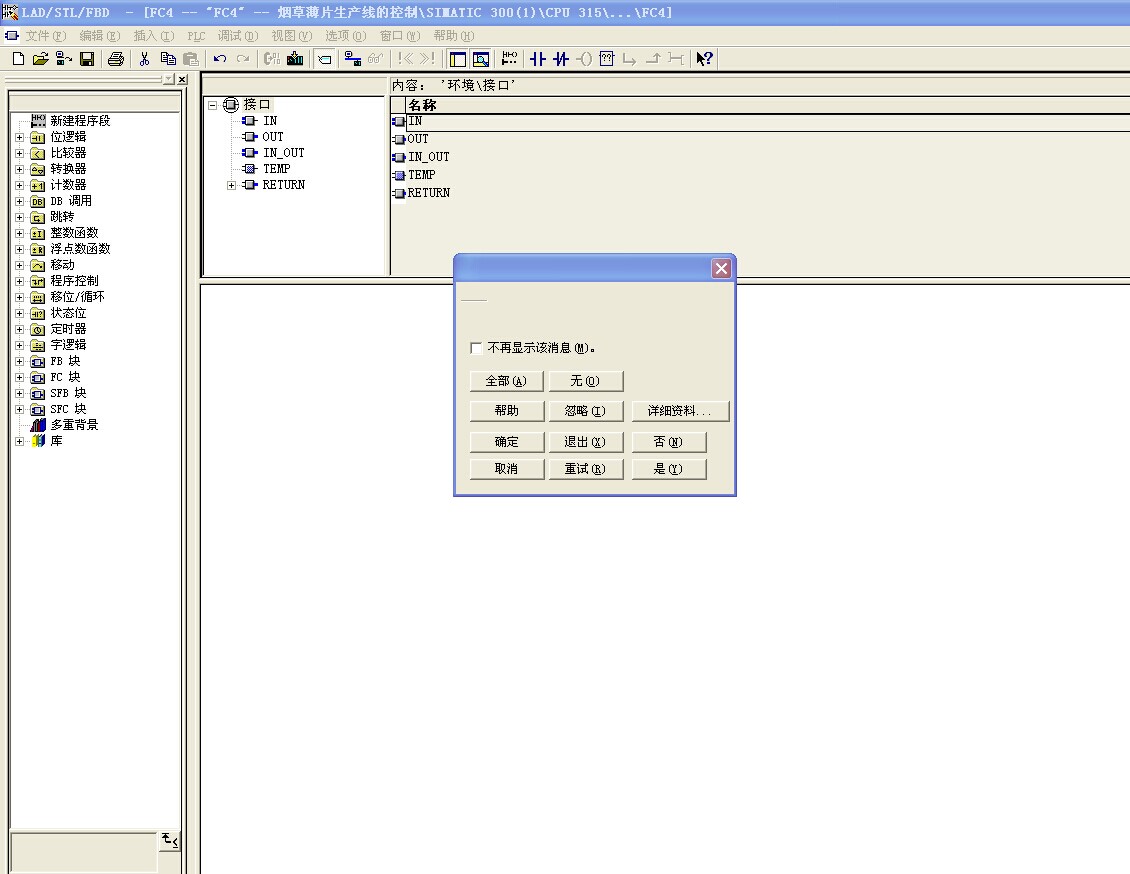Create a new block with the New icon
The width and height of the screenshot is (1130, 874).
[19, 59]
